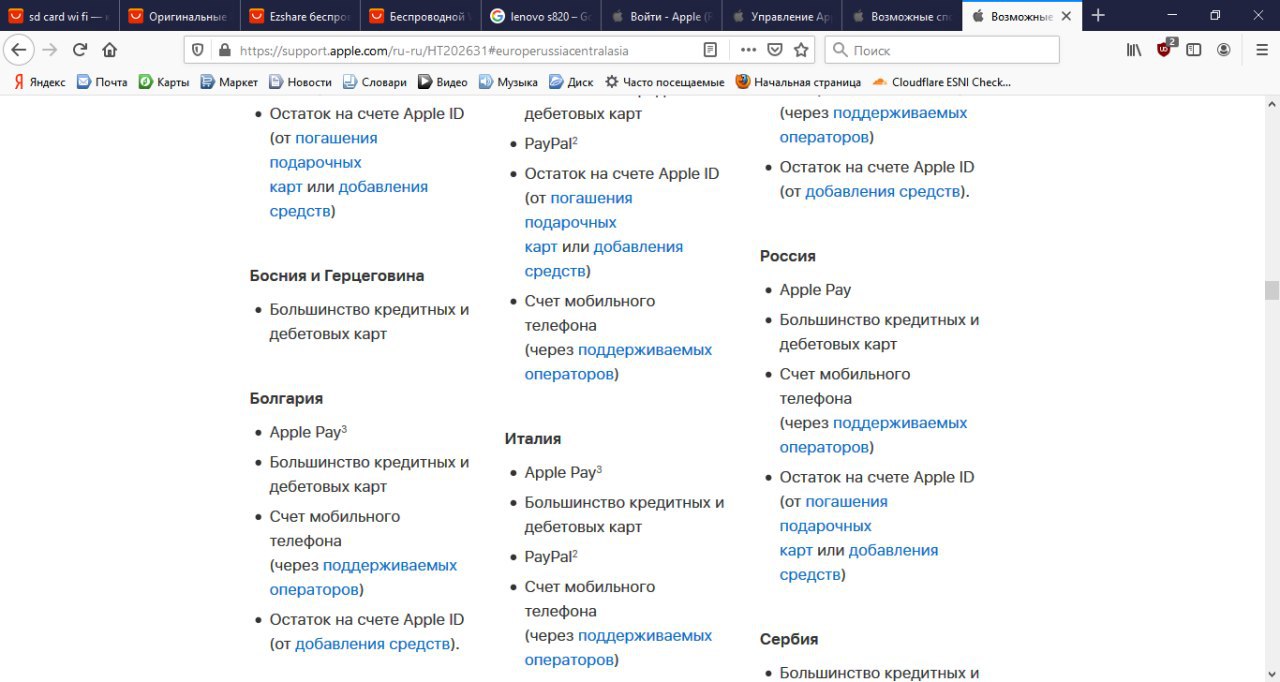Click the forward navigation arrow
This screenshot has height=682, width=1280.
click(x=50, y=50)
